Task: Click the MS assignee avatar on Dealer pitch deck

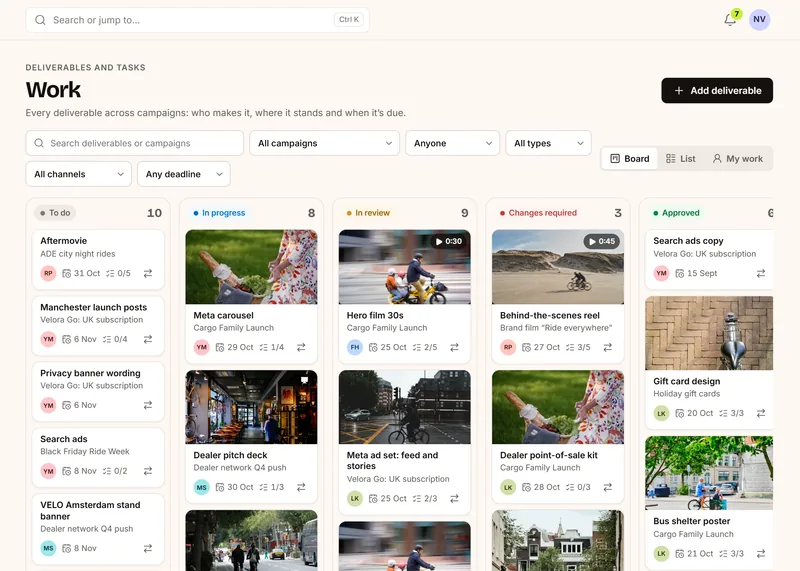Action: tap(202, 487)
